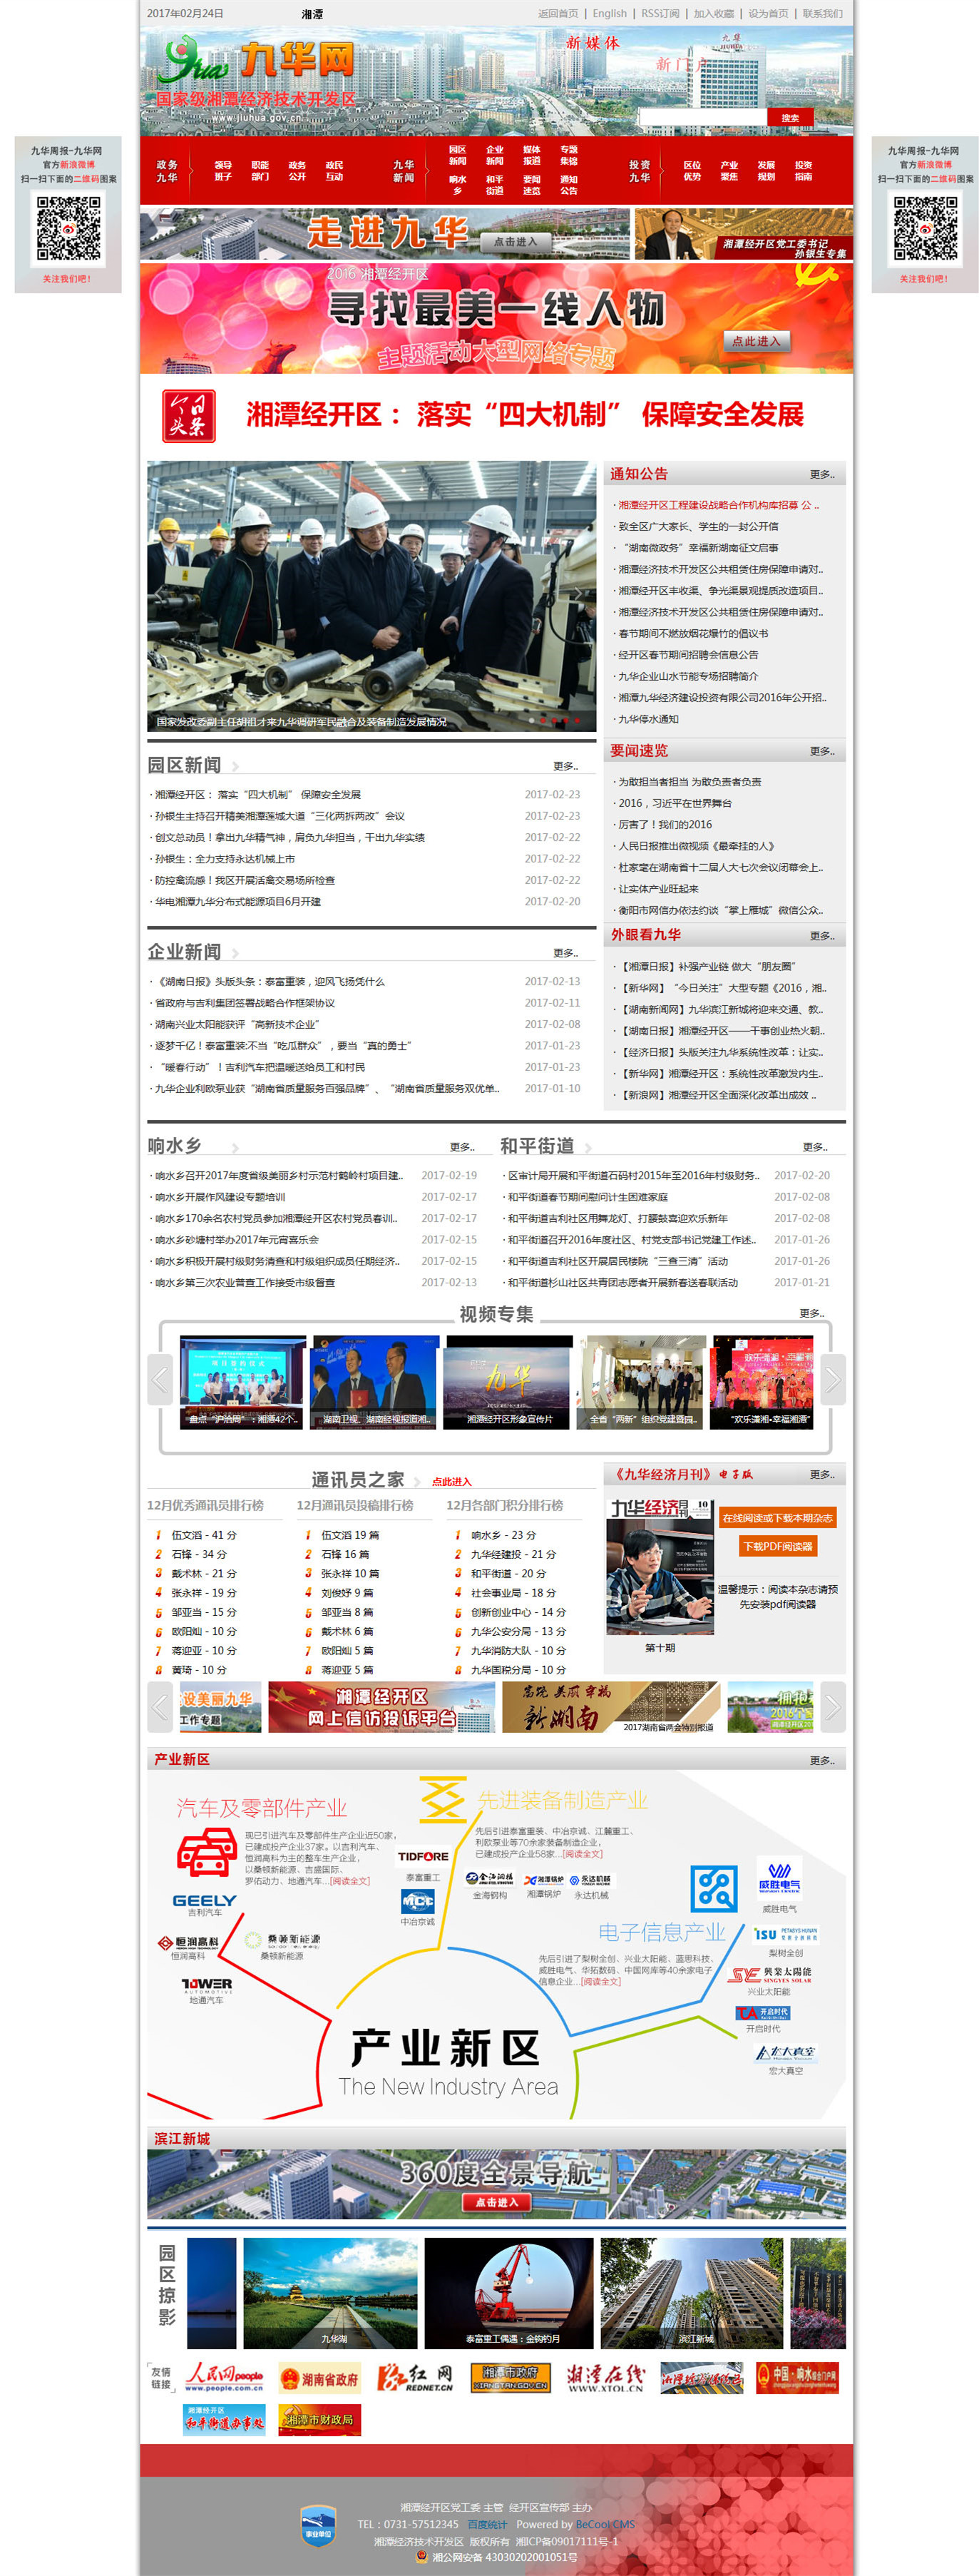Expand 更多 for 外眼看九华 section

[821, 935]
